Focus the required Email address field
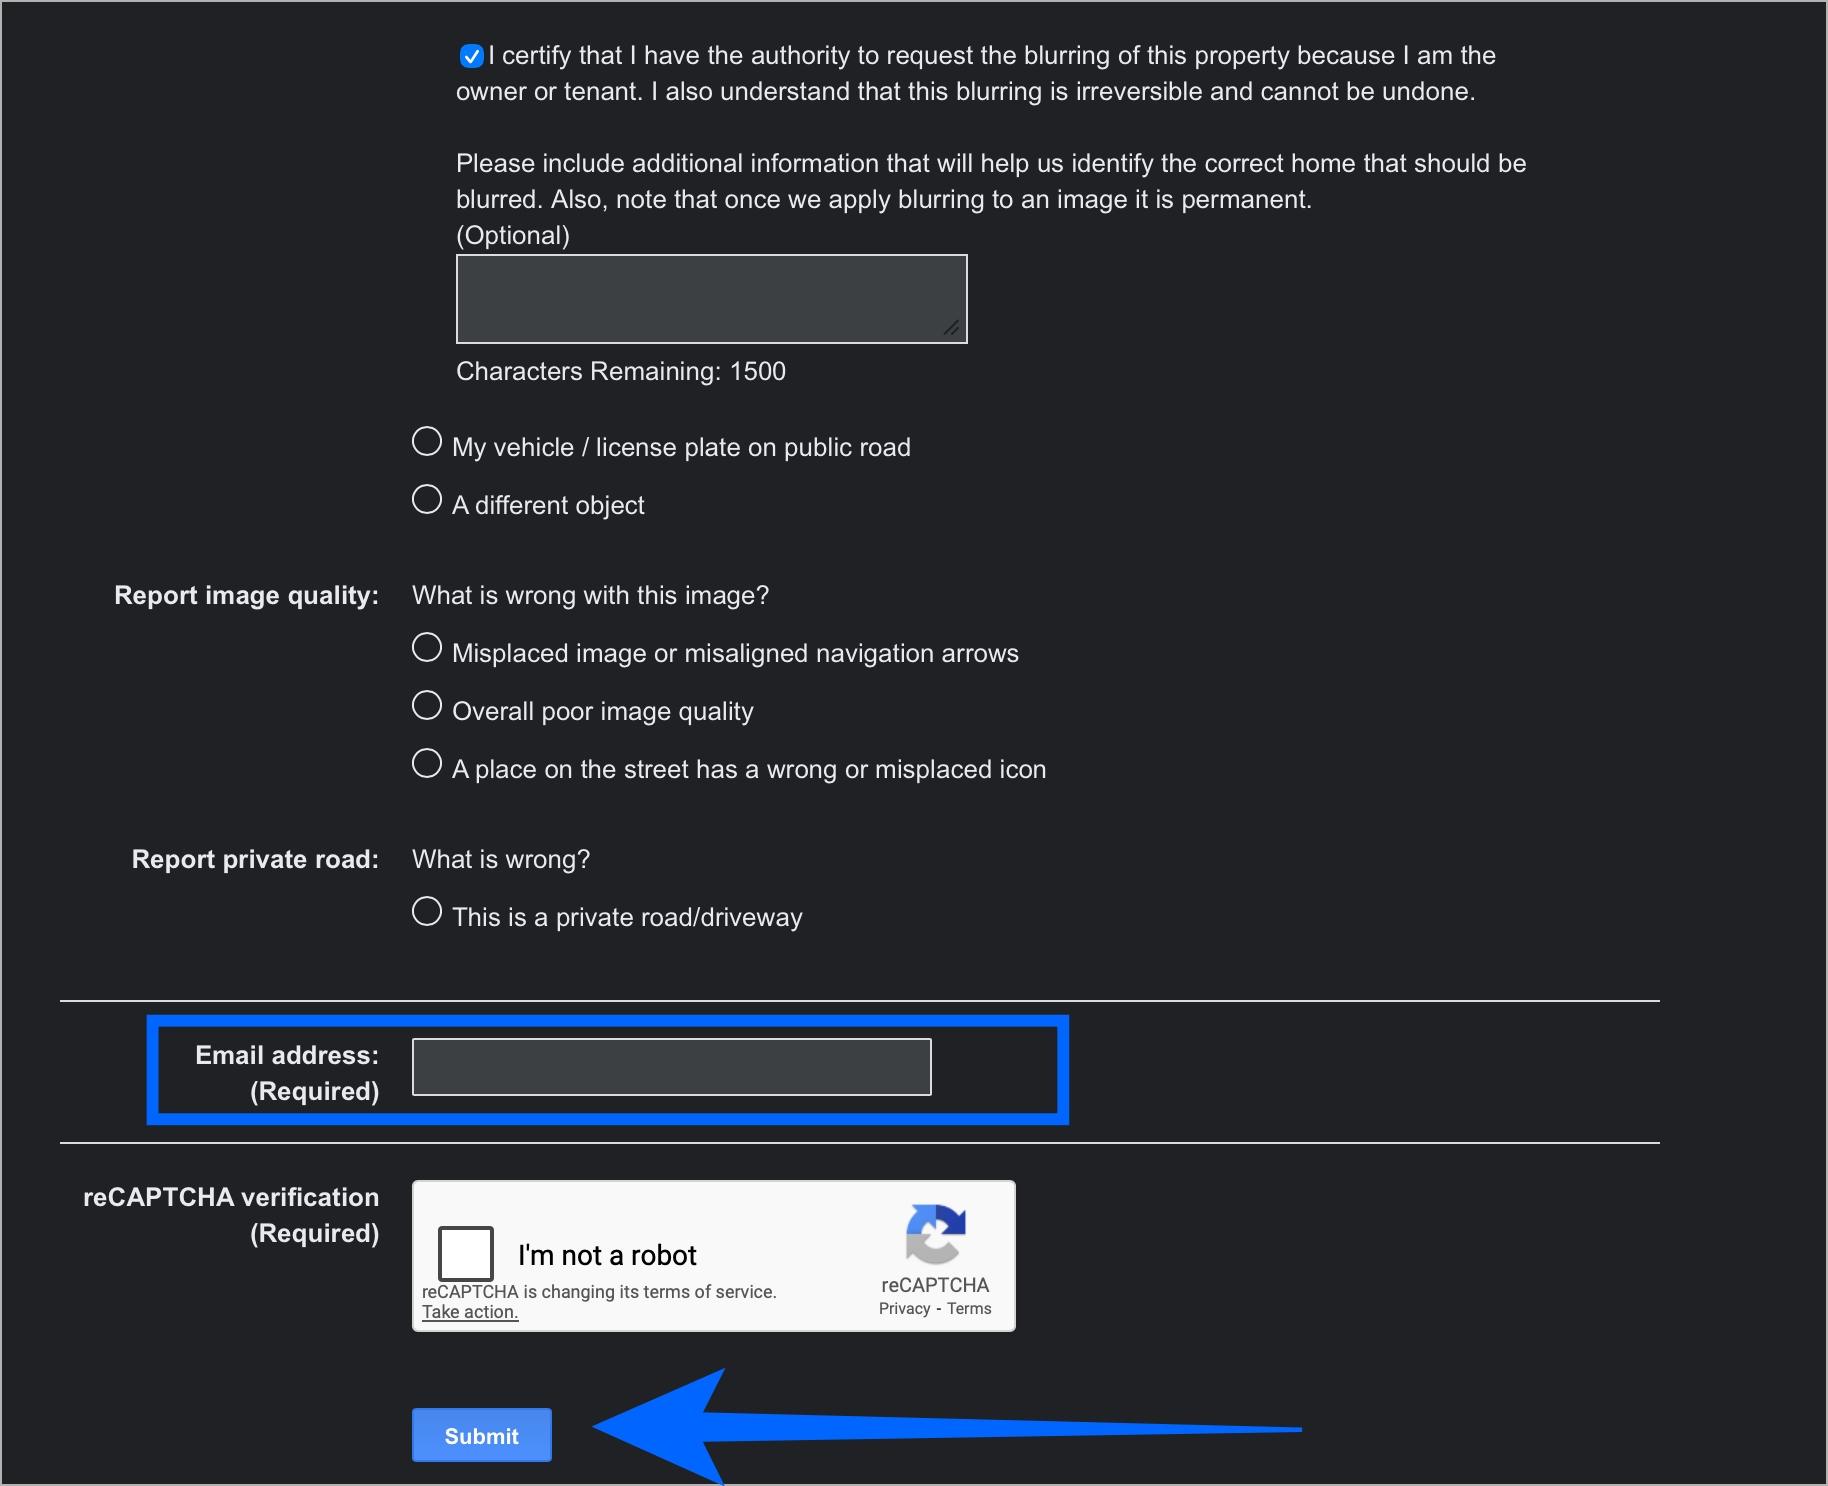This screenshot has height=1486, width=1828. coord(671,1067)
